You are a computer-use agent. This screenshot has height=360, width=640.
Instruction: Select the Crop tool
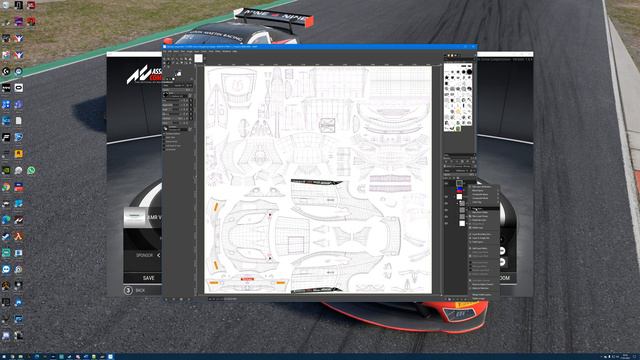tap(182, 59)
